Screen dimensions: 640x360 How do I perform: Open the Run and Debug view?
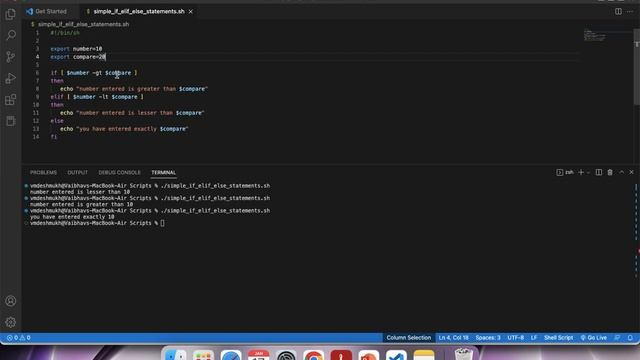tap(11, 78)
